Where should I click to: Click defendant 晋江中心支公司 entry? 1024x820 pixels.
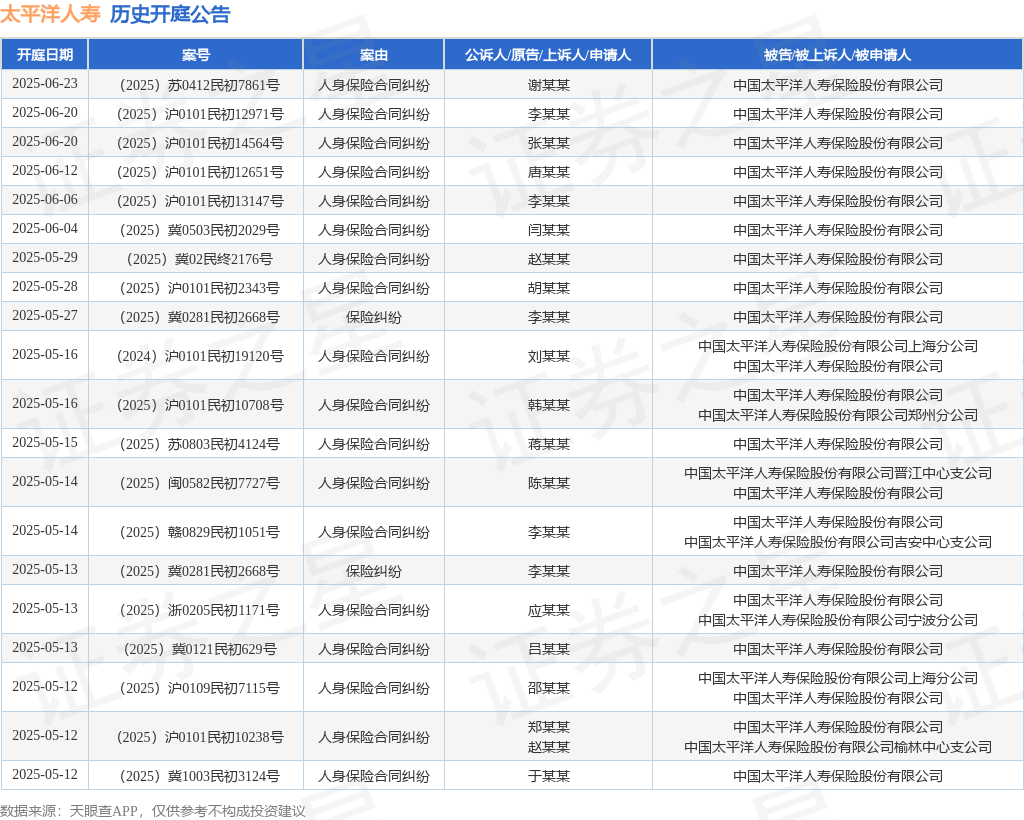(x=837, y=473)
